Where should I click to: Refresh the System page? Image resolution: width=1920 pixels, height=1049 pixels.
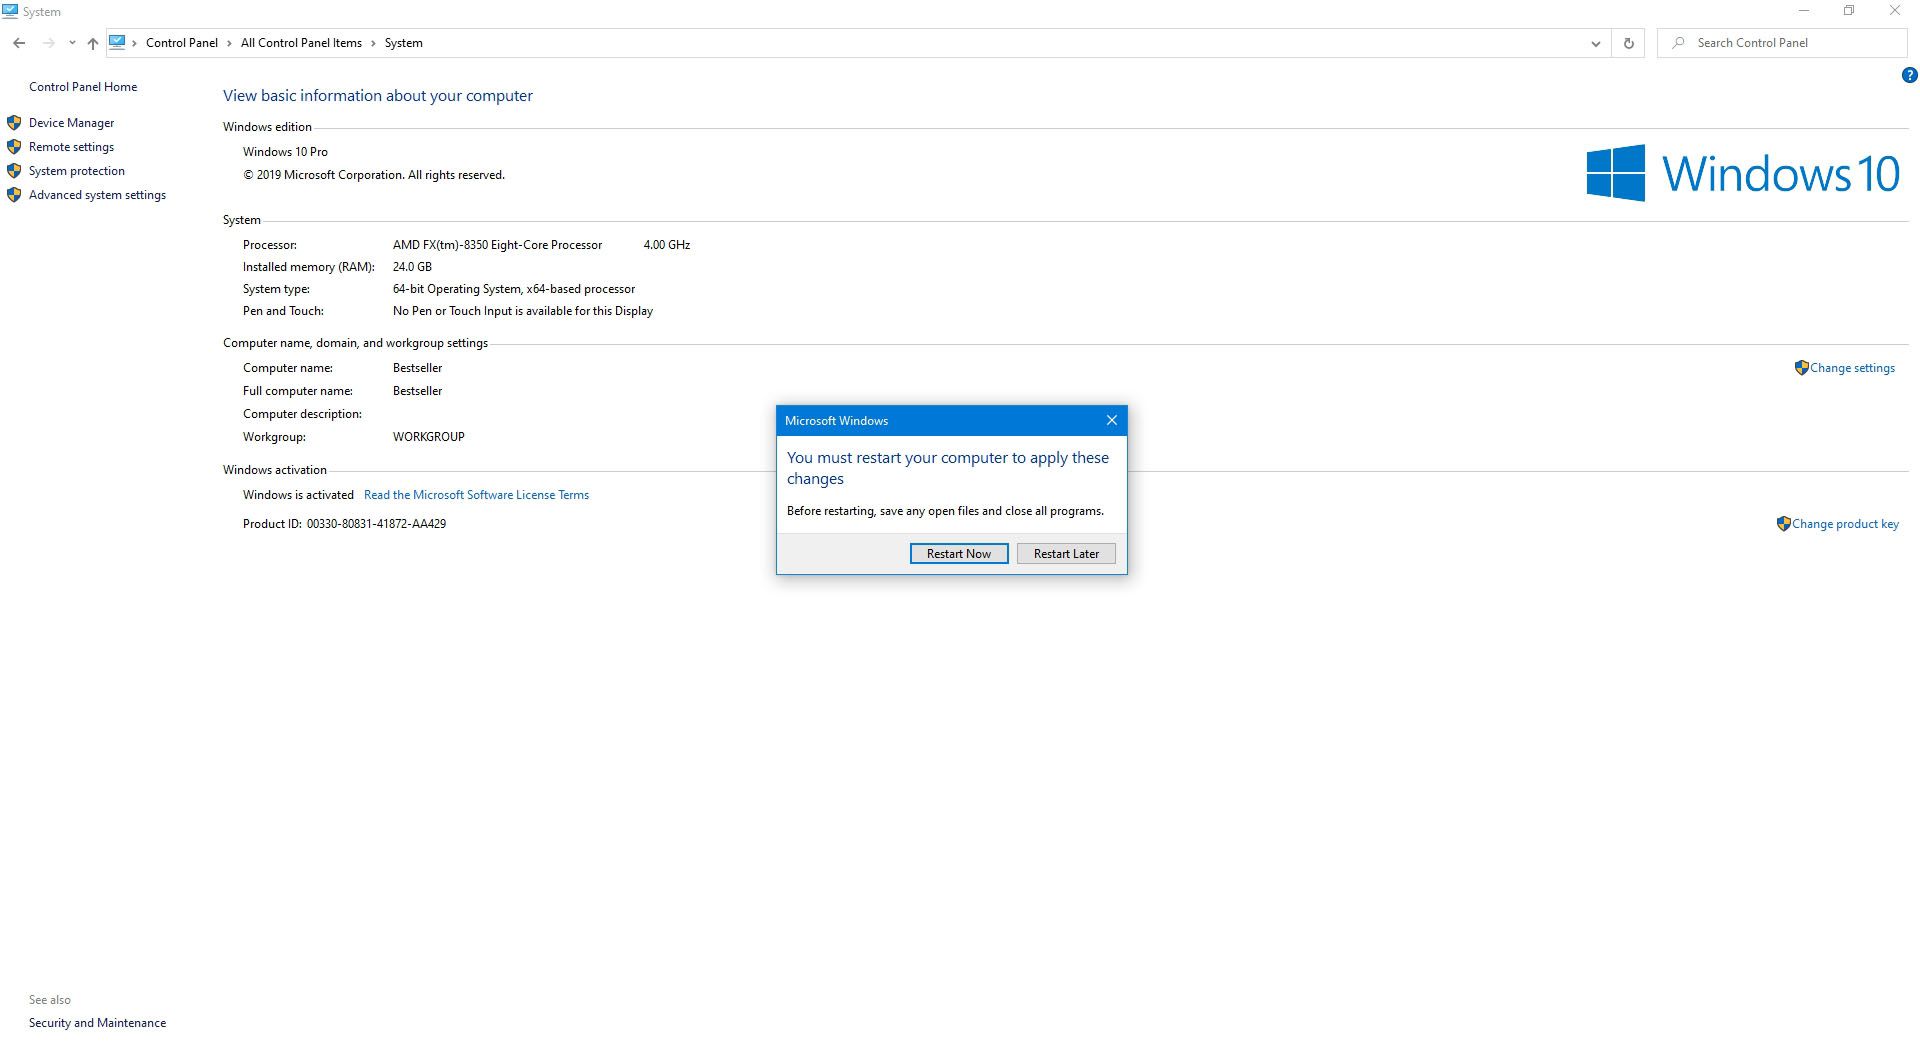(1628, 43)
